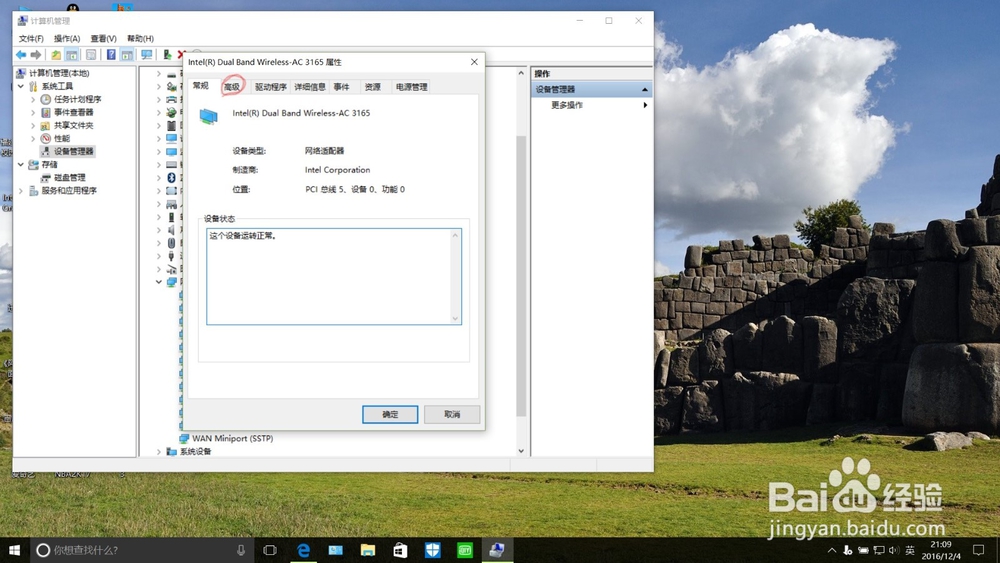This screenshot has width=1000, height=563.
Task: Click the blue Help question mark toolbar icon
Action: tap(111, 55)
